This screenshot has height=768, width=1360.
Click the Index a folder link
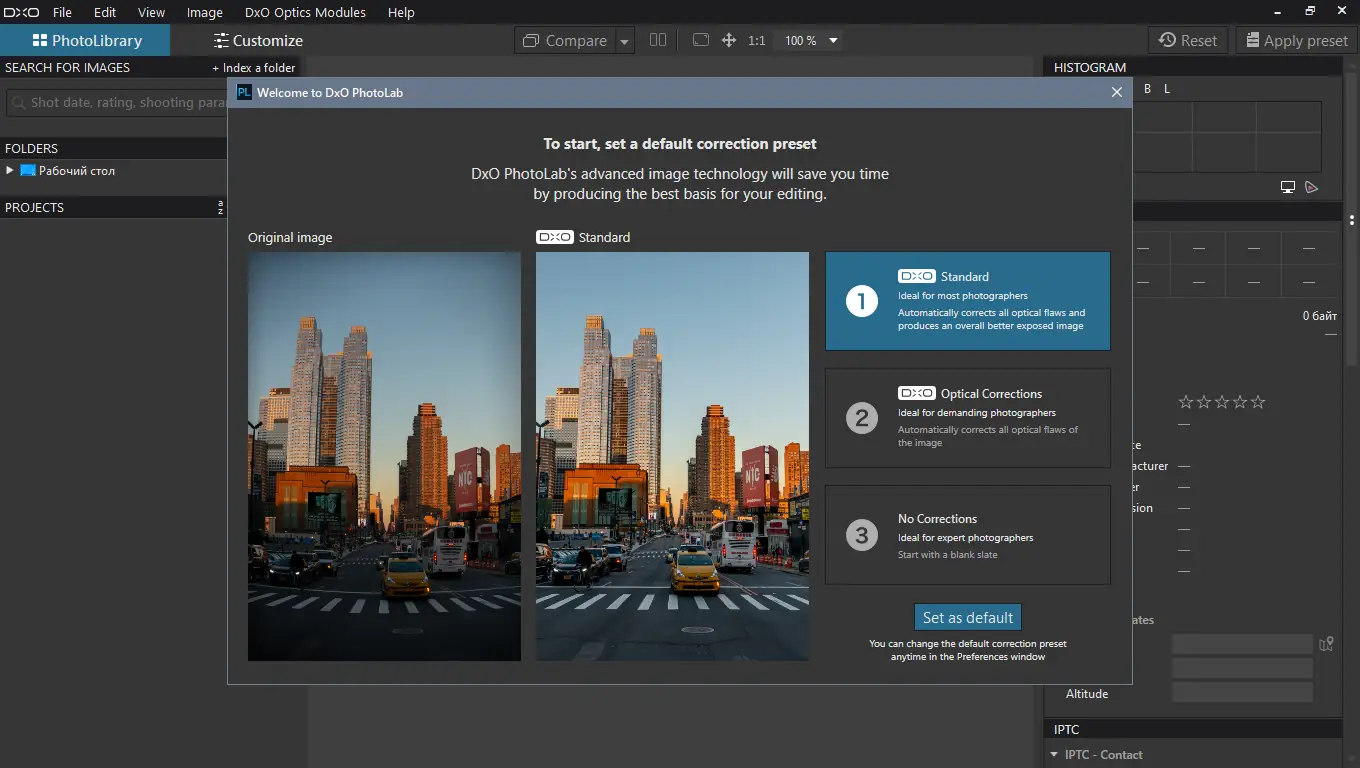254,68
